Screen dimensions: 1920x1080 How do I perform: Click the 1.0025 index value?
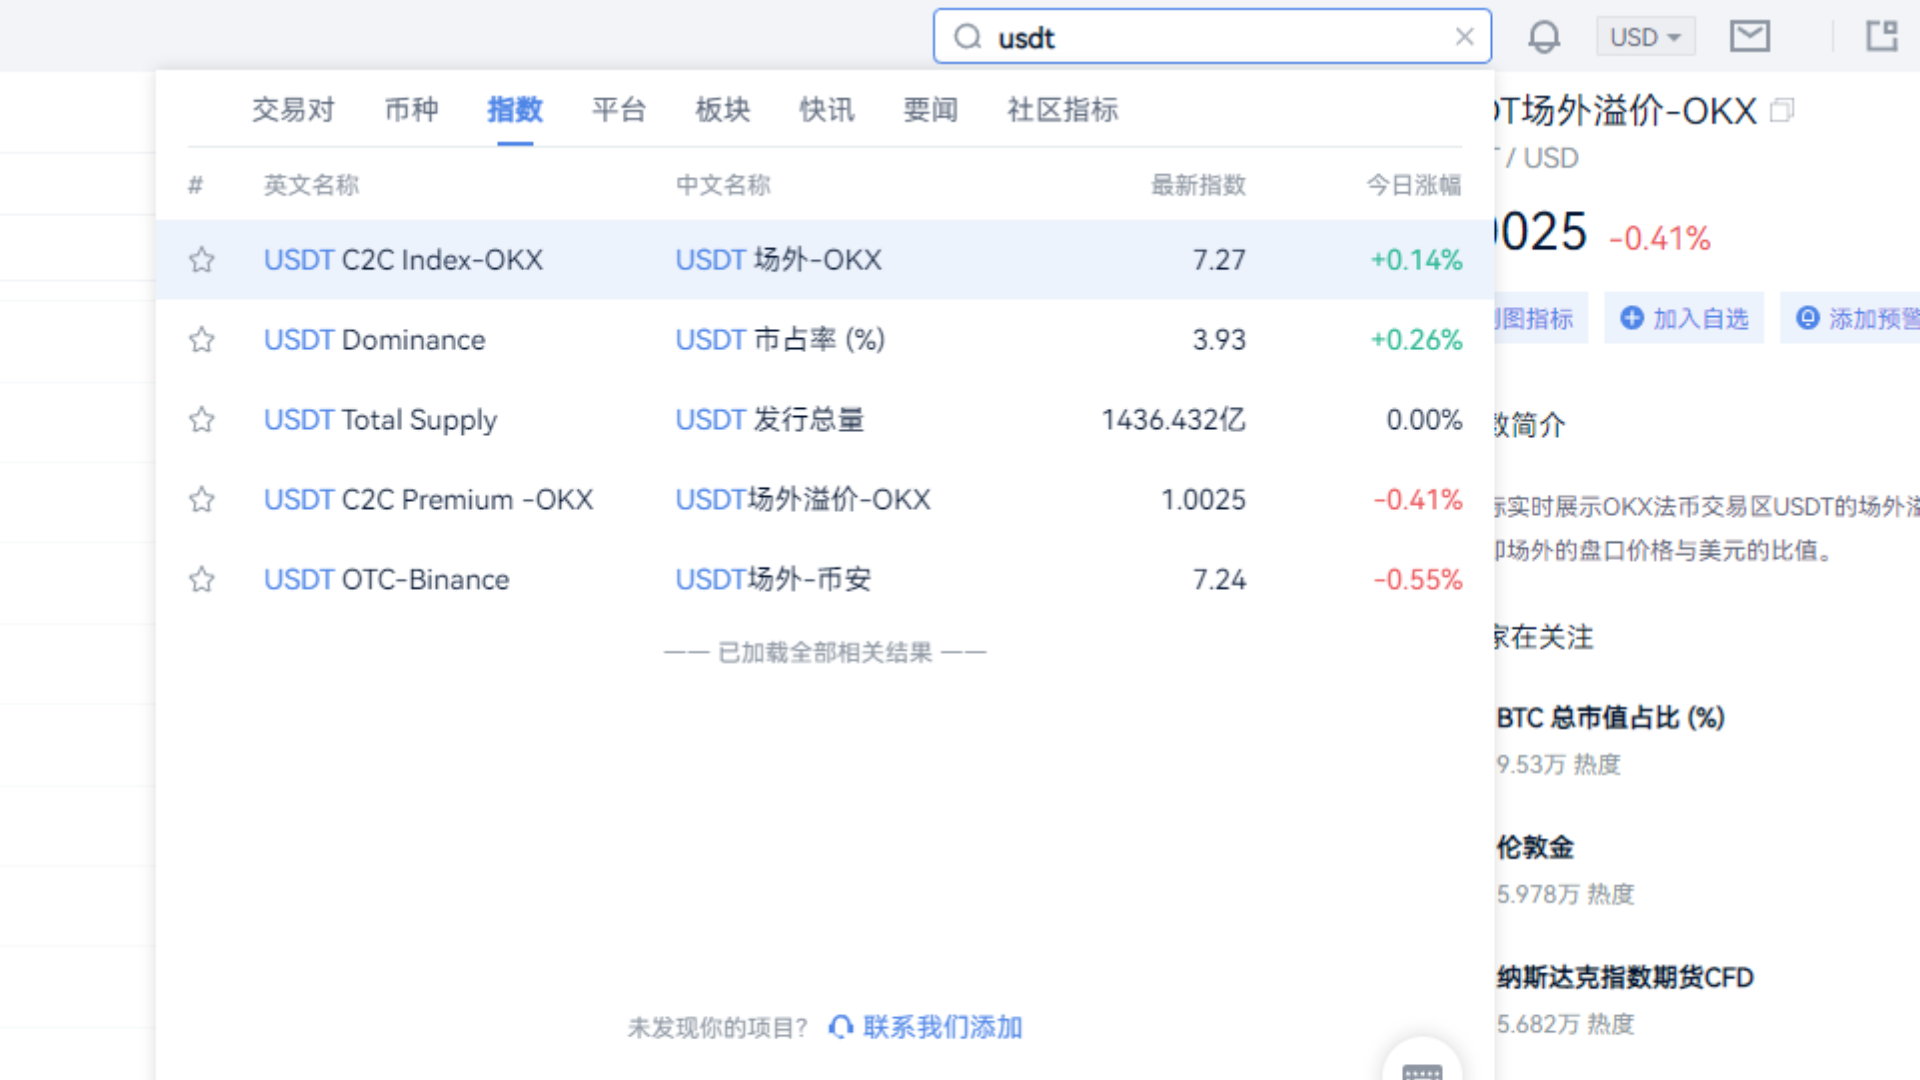tap(1203, 499)
